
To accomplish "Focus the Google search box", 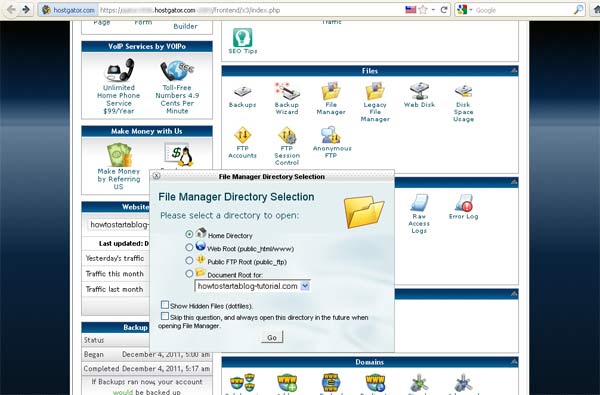I will click(x=523, y=10).
